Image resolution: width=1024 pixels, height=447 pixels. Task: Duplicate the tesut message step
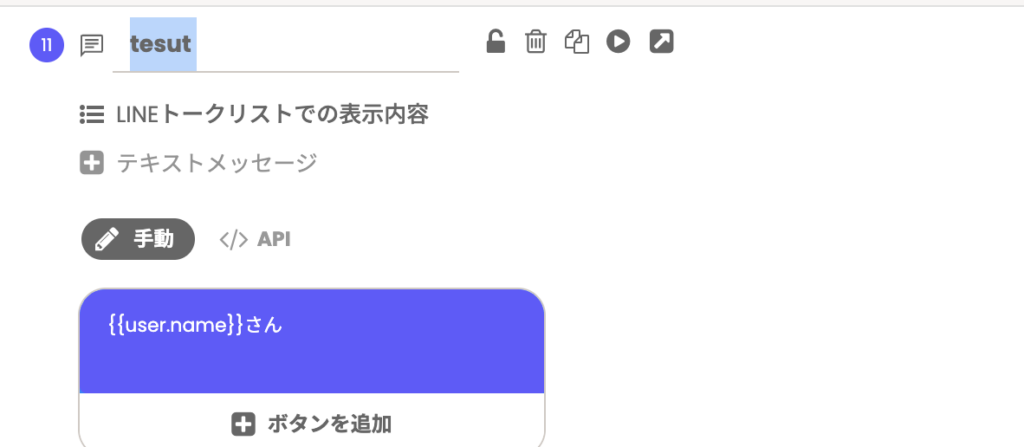(577, 41)
